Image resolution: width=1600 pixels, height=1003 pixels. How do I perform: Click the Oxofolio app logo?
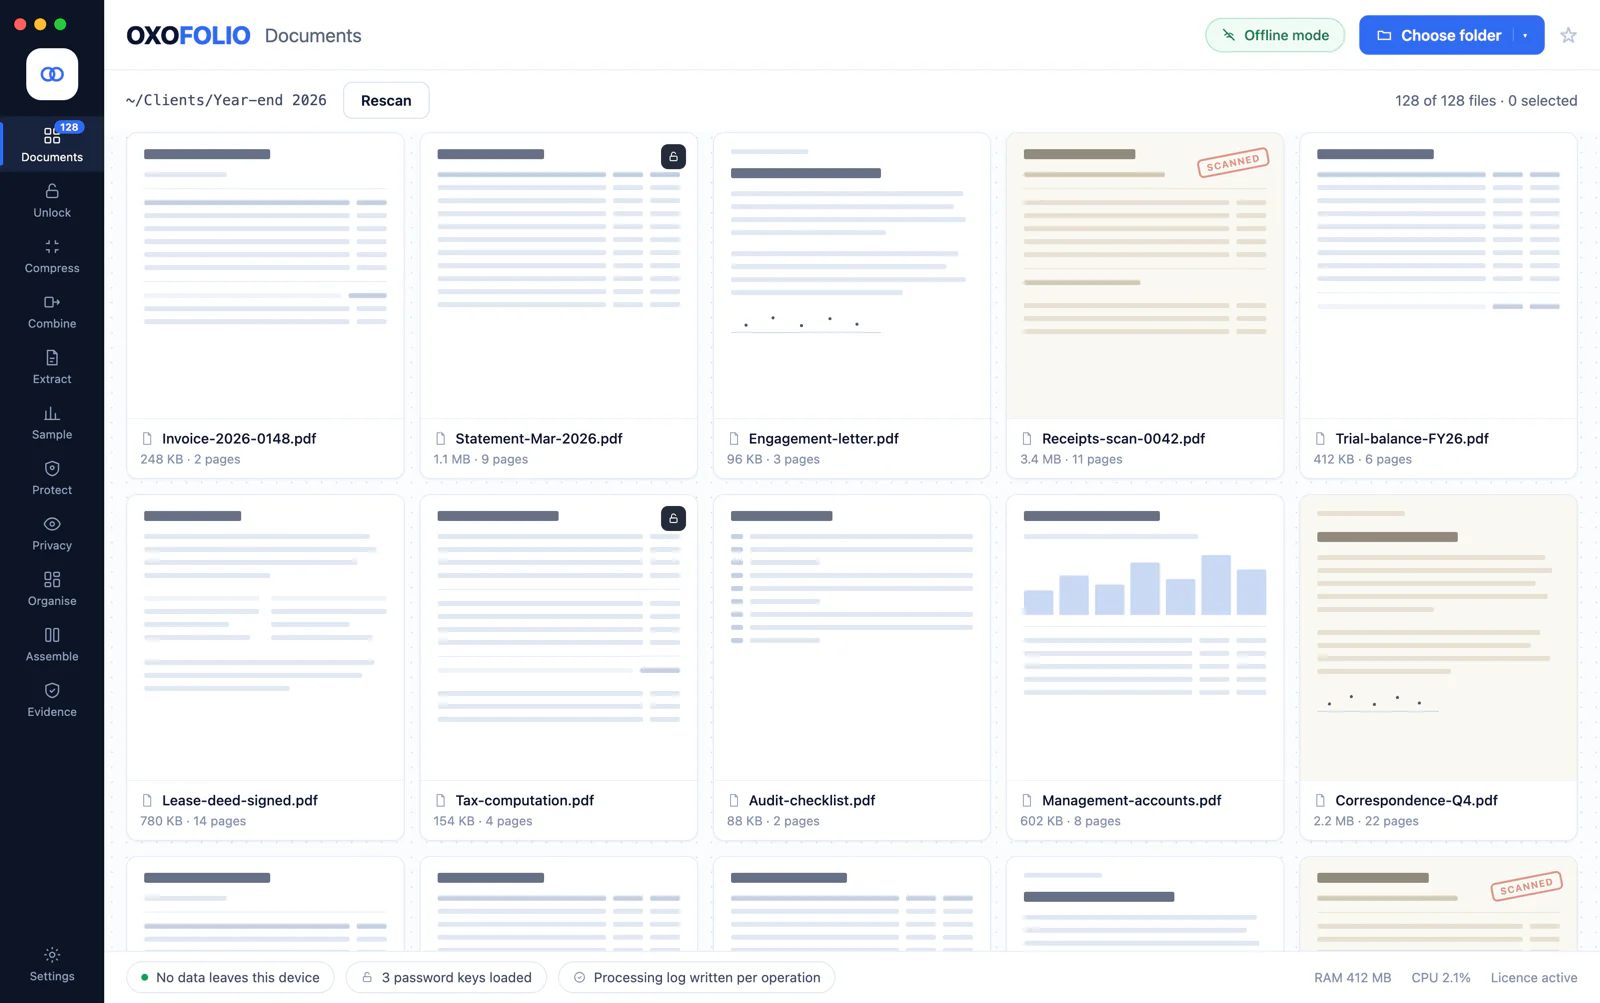pos(52,74)
